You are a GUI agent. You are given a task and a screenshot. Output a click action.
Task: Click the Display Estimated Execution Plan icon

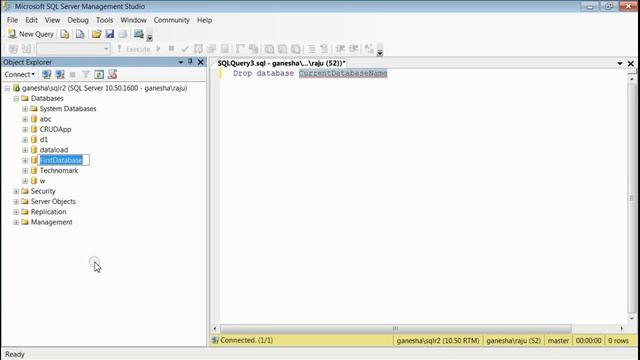198,49
